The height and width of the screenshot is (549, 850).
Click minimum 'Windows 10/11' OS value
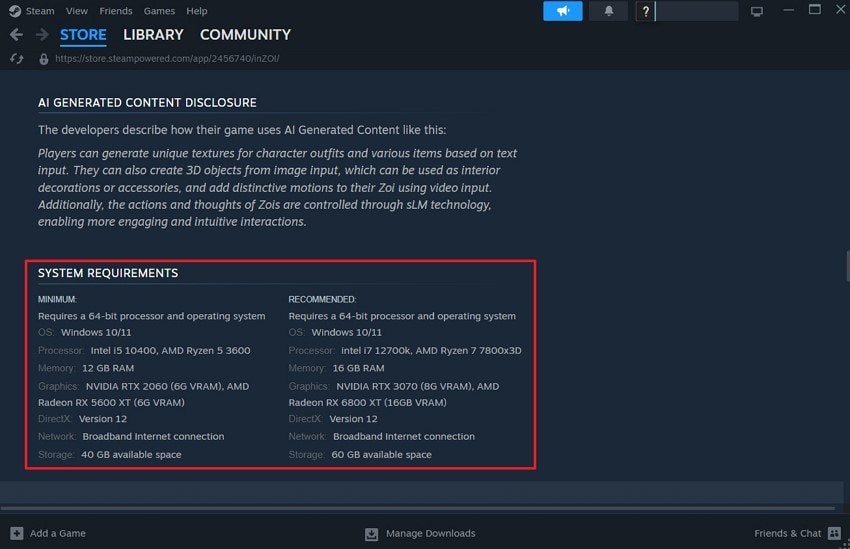tap(96, 332)
